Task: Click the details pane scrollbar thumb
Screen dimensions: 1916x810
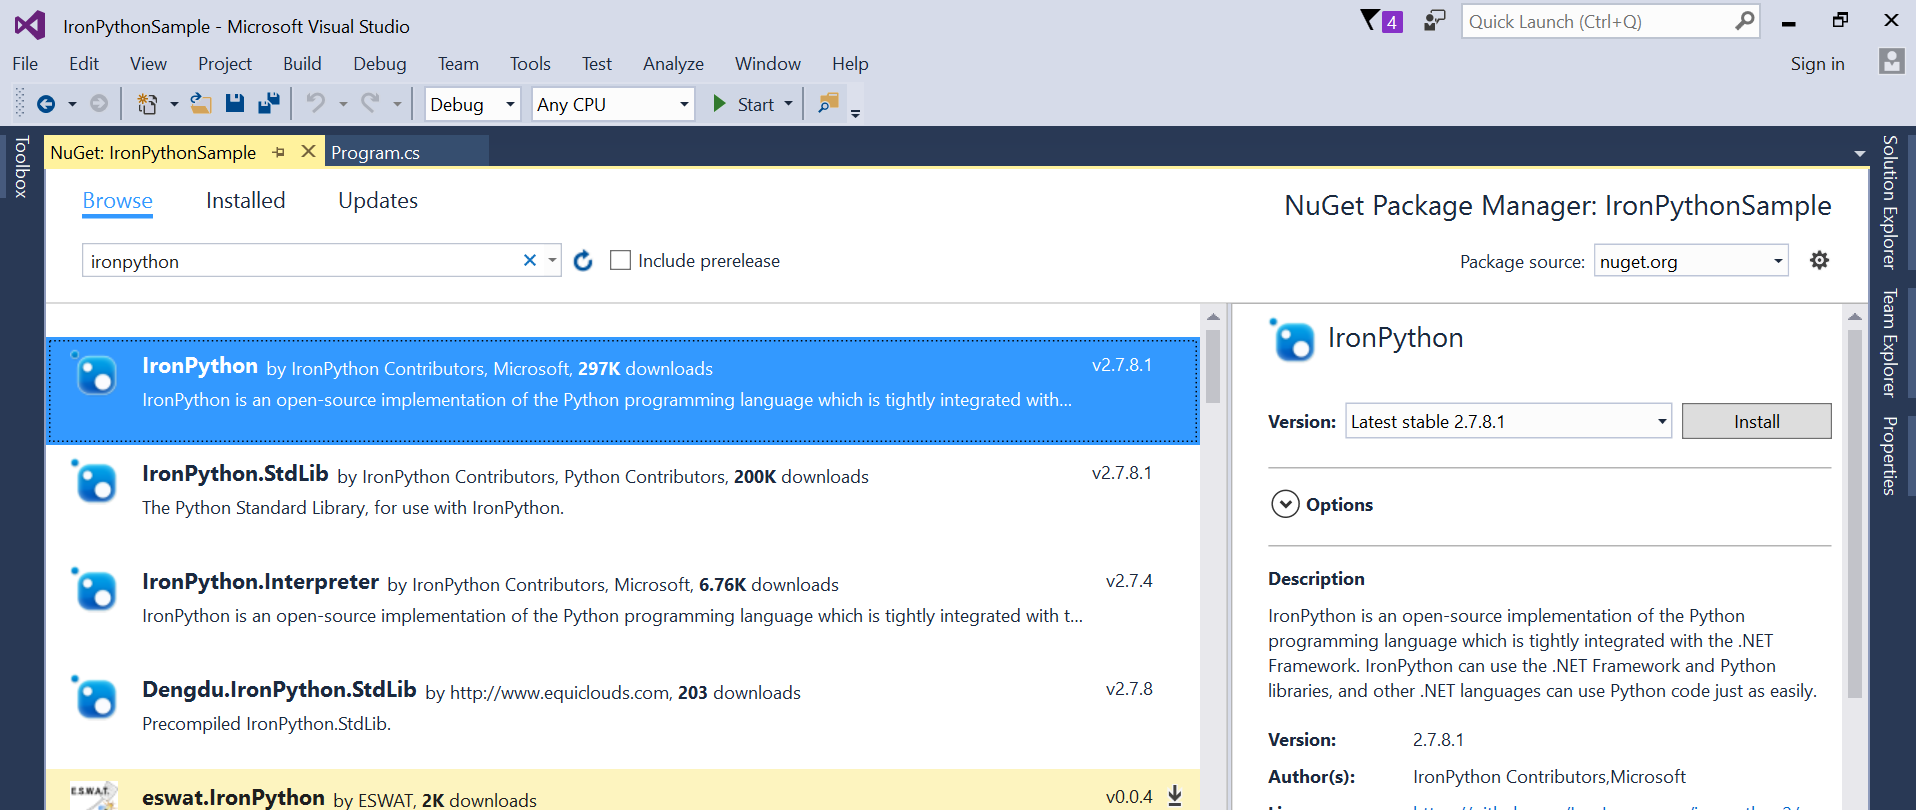Action: [1855, 512]
